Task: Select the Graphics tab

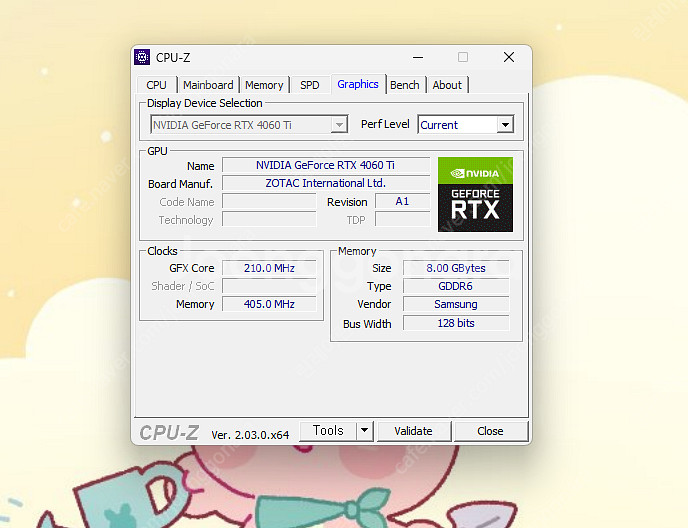Action: (358, 84)
